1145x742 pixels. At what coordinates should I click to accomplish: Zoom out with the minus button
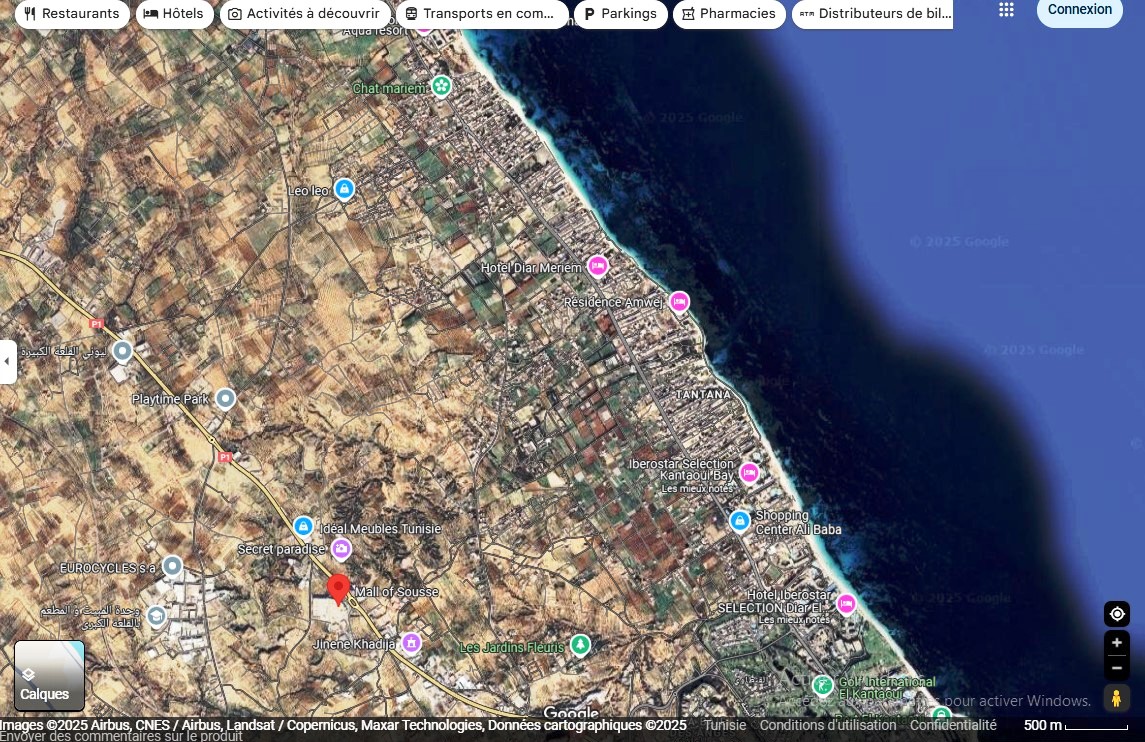point(1117,668)
